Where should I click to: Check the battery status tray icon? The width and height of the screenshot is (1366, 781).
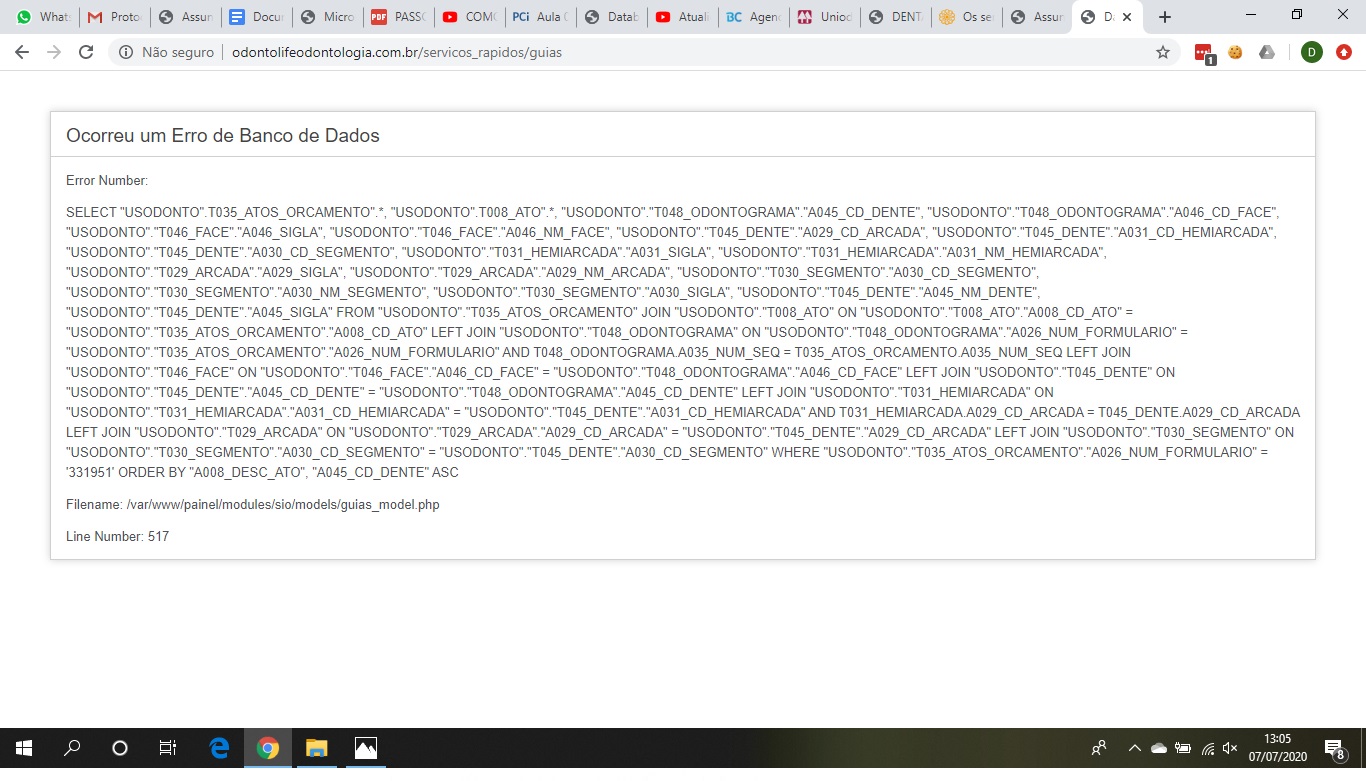[1183, 748]
